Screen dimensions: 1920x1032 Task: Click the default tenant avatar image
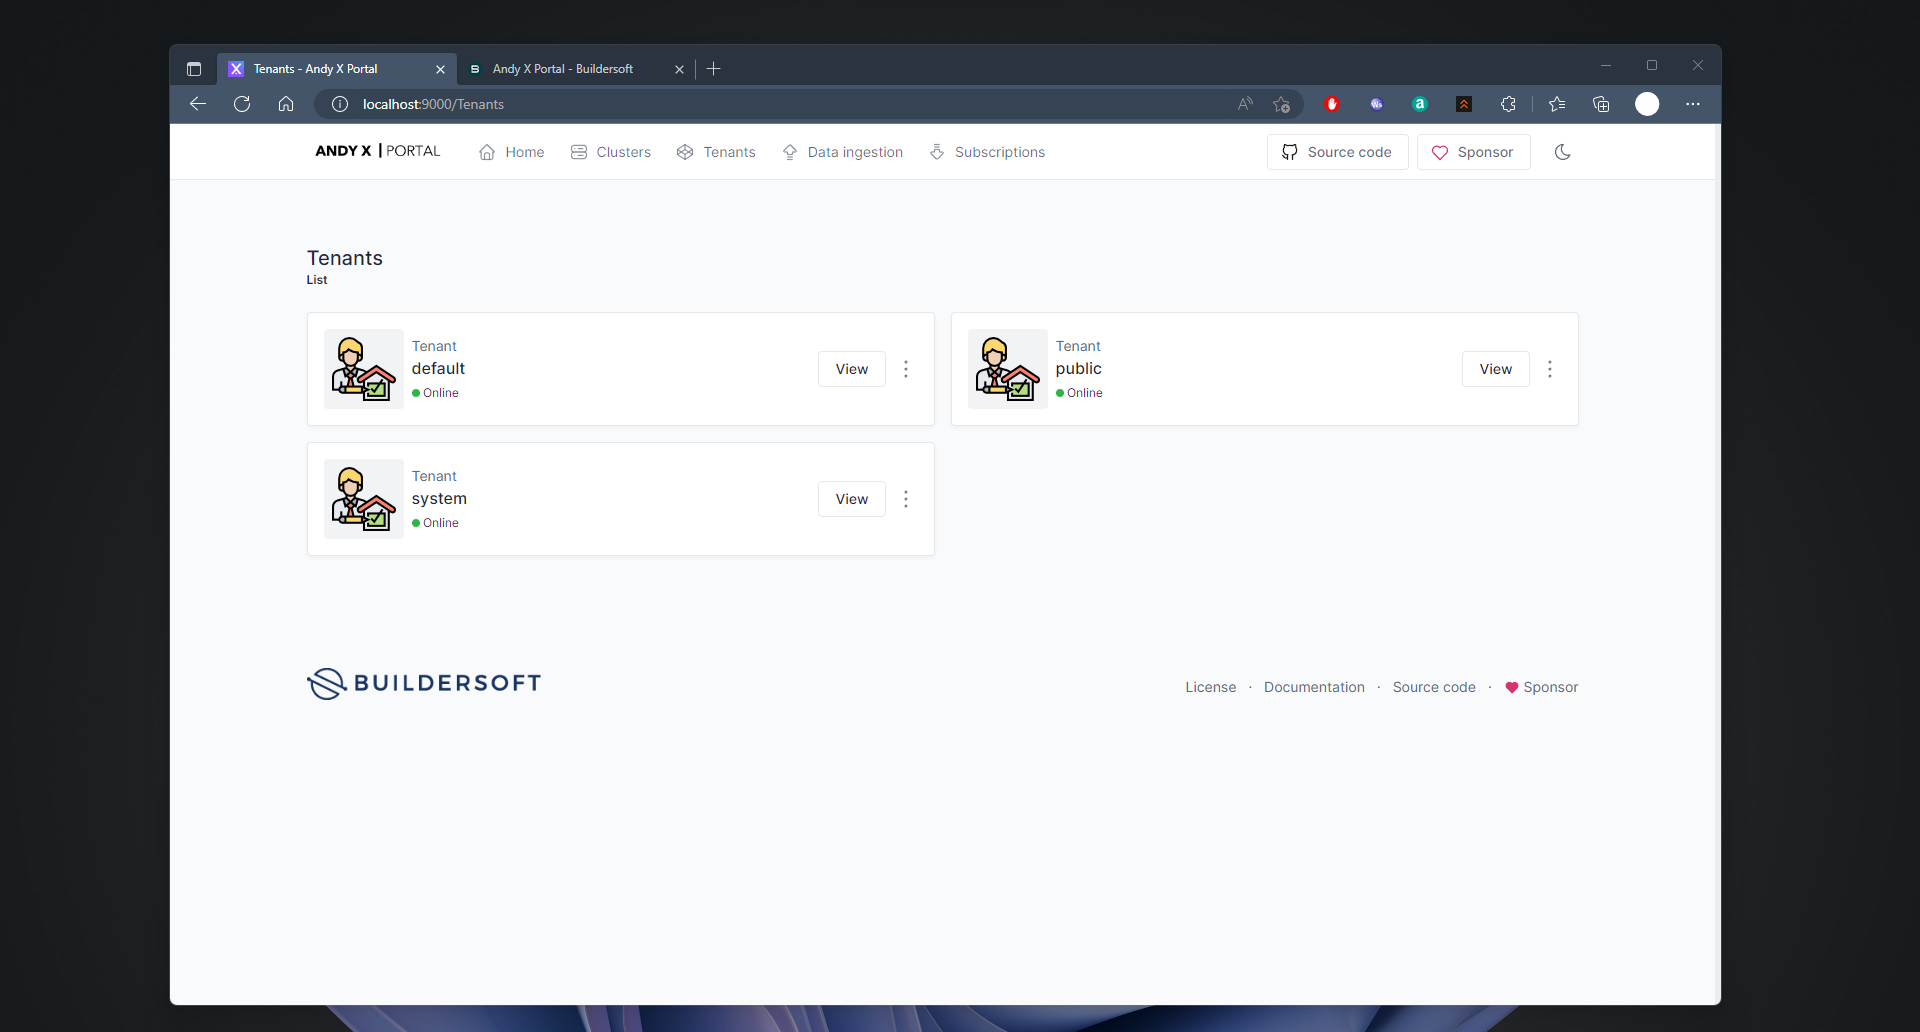pyautogui.click(x=364, y=369)
